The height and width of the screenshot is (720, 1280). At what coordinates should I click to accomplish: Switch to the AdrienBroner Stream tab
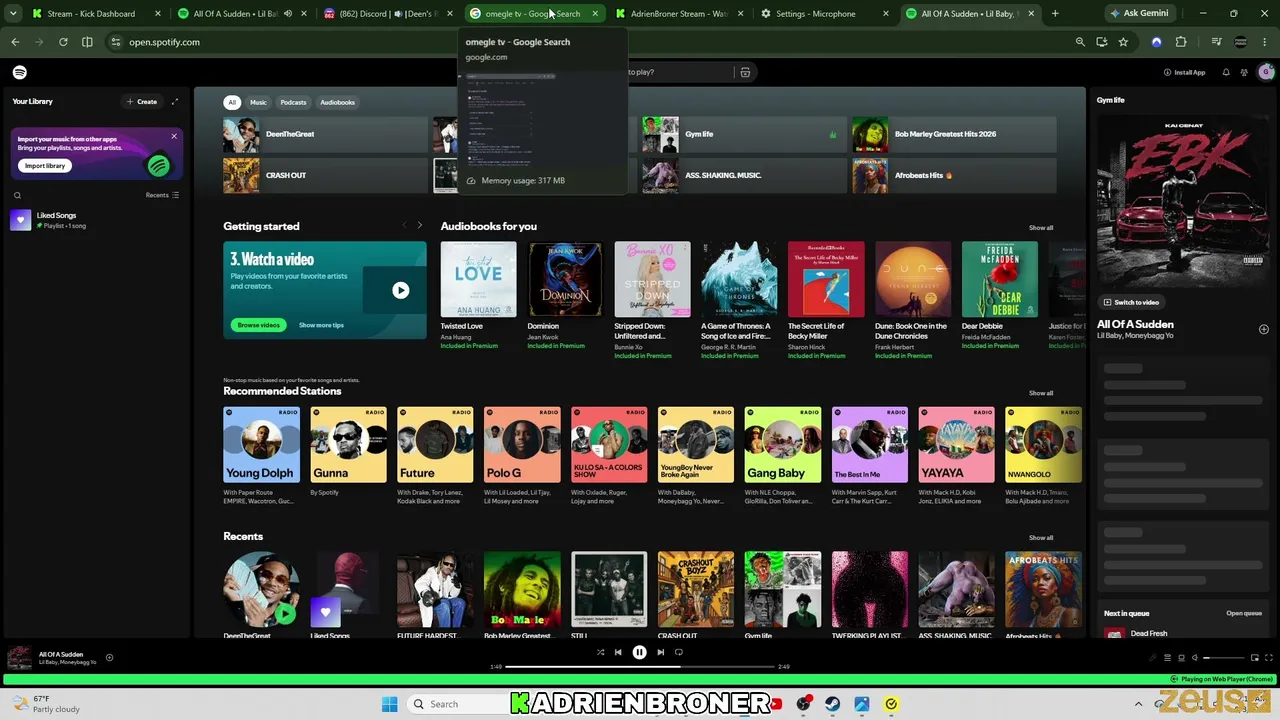[x=679, y=14]
